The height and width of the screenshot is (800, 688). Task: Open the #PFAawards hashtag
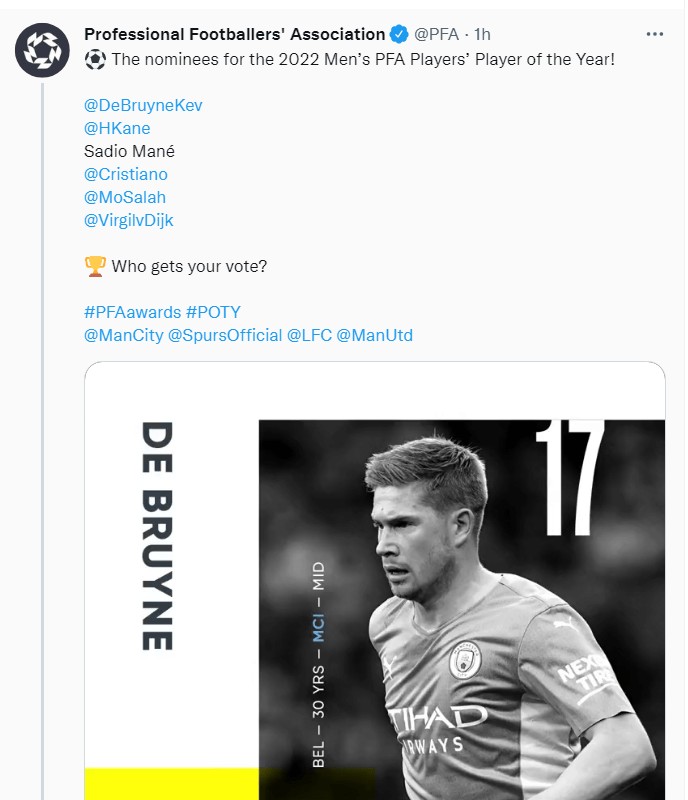132,312
